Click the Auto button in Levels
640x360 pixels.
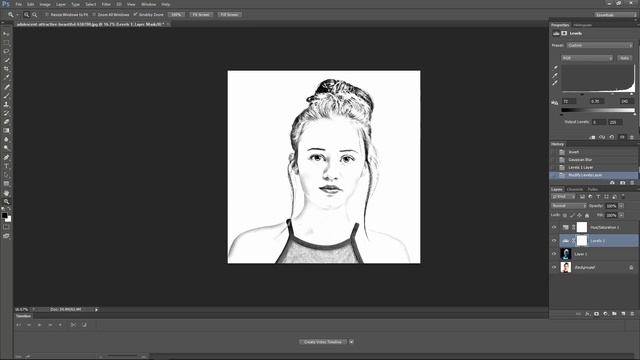click(624, 58)
